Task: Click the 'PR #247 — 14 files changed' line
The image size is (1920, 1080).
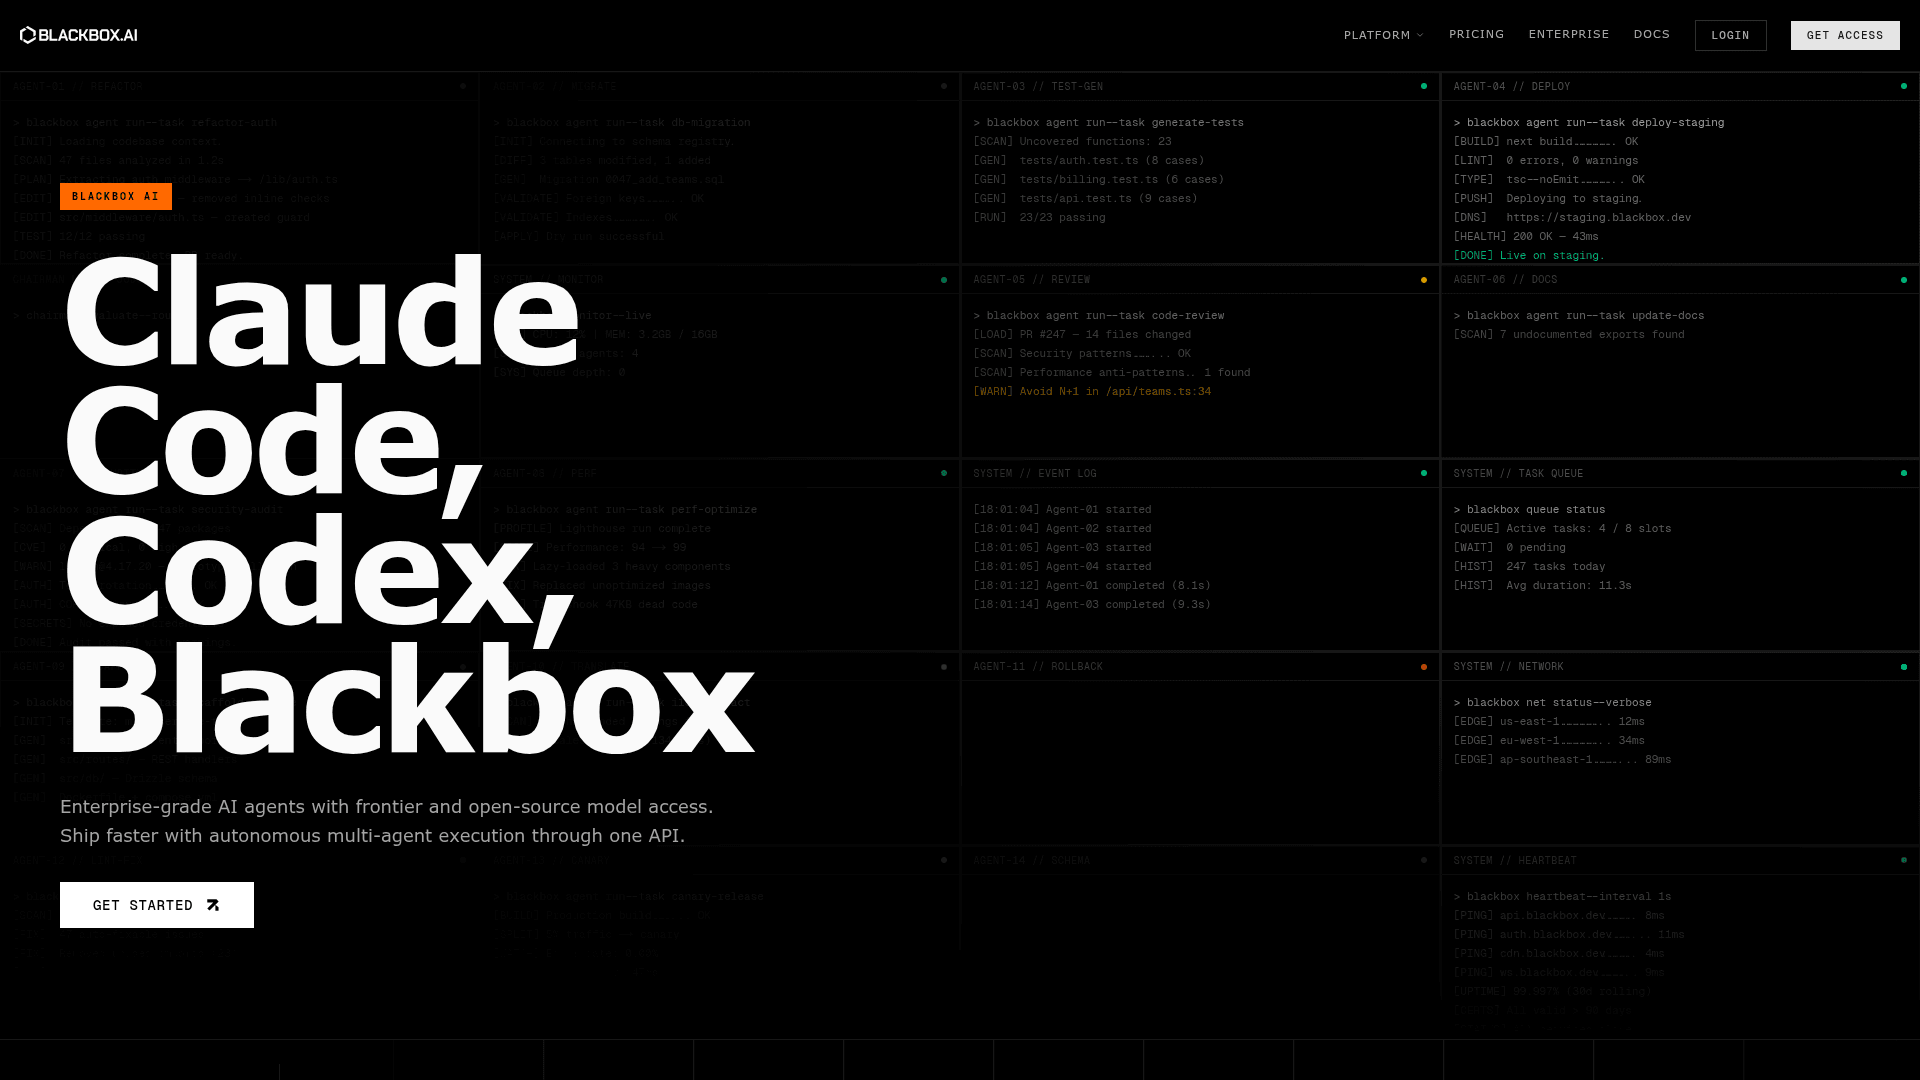Action: coord(1082,334)
